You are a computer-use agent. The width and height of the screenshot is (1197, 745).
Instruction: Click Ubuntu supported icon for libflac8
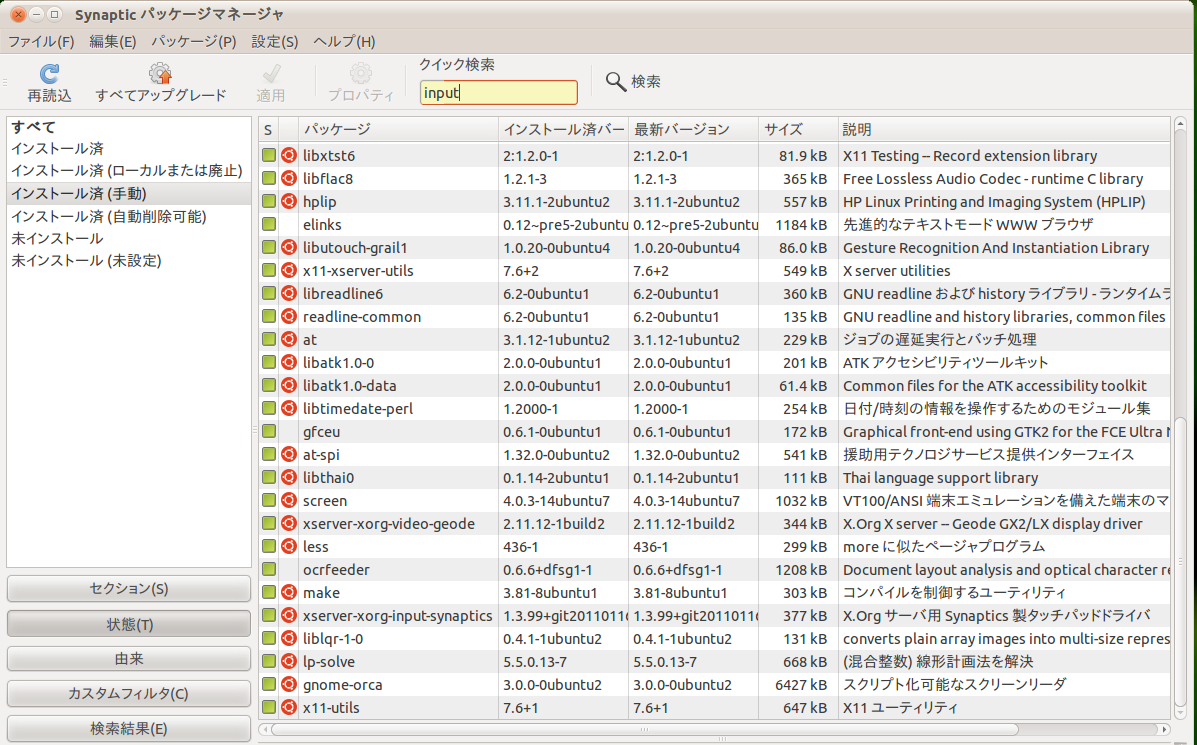[x=289, y=179]
